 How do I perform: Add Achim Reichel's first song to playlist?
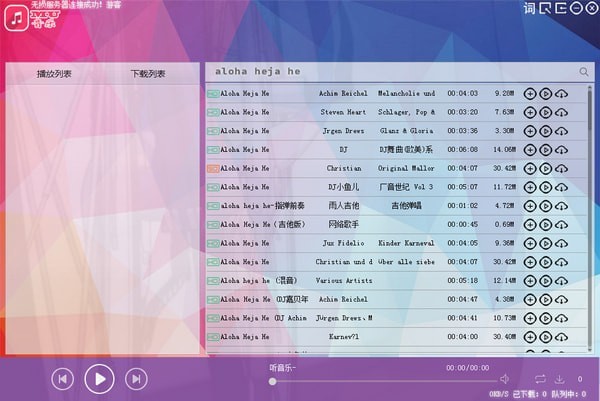pyautogui.click(x=529, y=93)
